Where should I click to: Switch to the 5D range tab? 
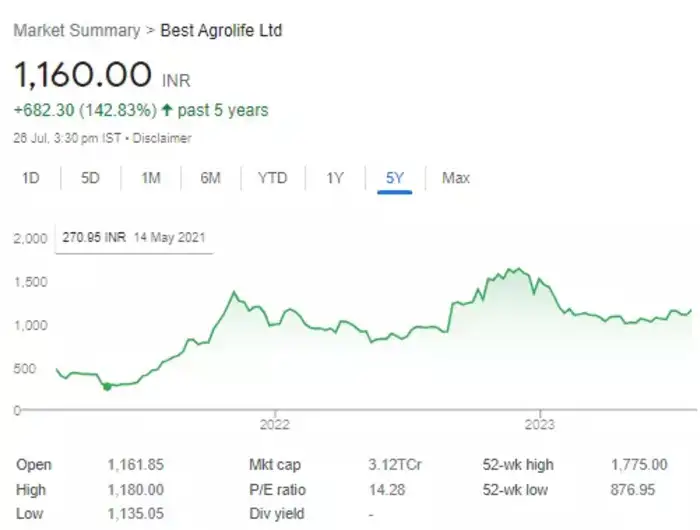pos(91,178)
